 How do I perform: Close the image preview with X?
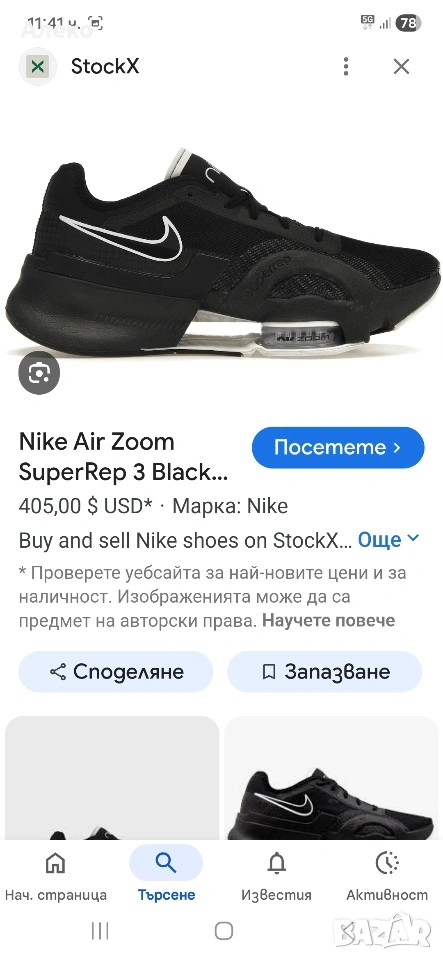(401, 66)
